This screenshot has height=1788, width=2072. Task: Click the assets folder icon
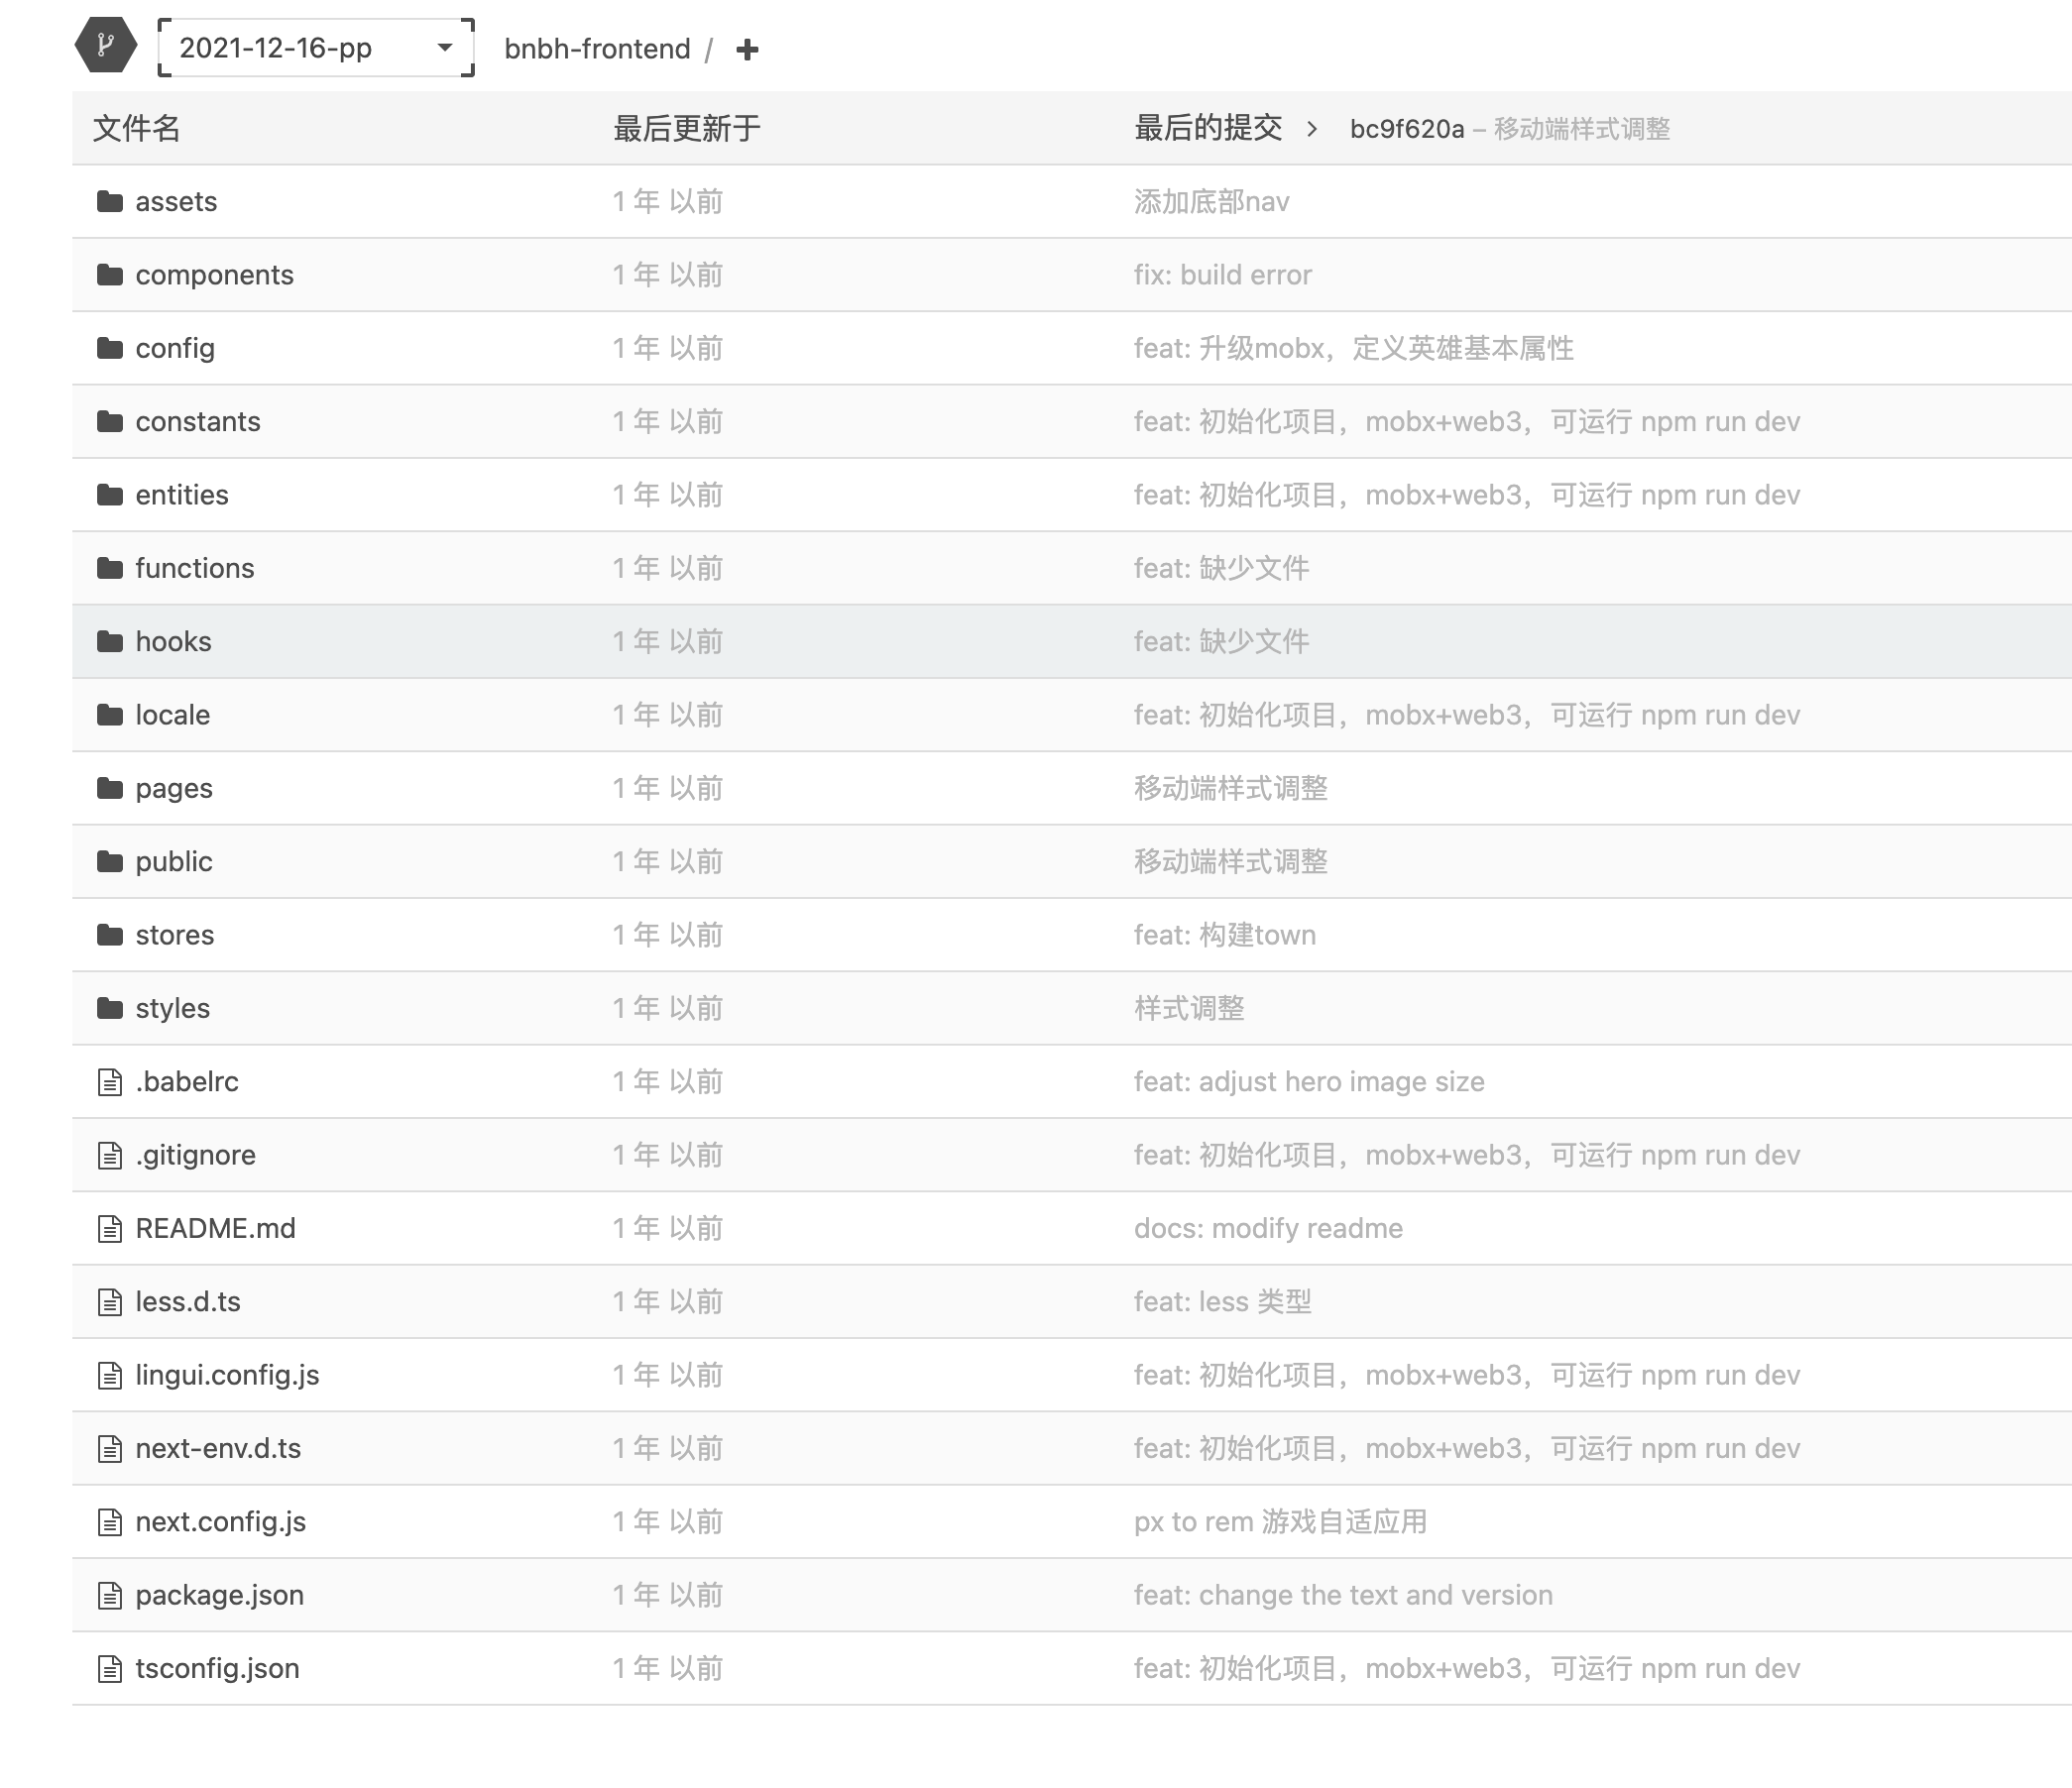pyautogui.click(x=110, y=202)
